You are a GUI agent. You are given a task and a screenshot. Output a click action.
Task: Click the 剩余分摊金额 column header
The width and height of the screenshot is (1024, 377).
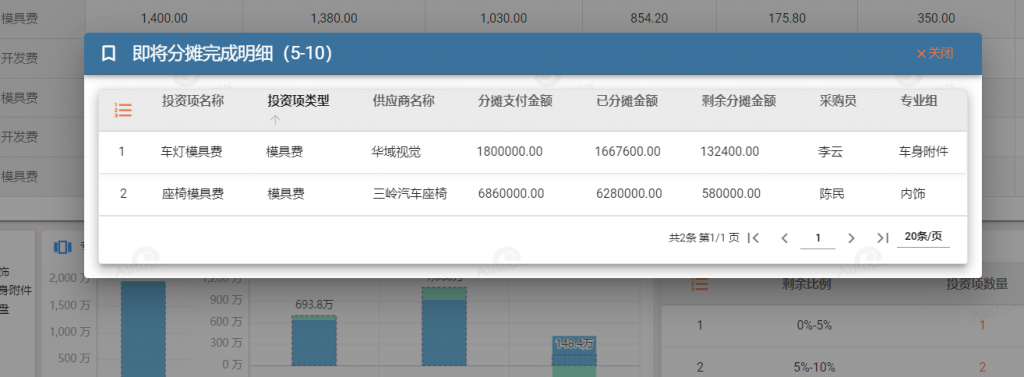point(739,101)
